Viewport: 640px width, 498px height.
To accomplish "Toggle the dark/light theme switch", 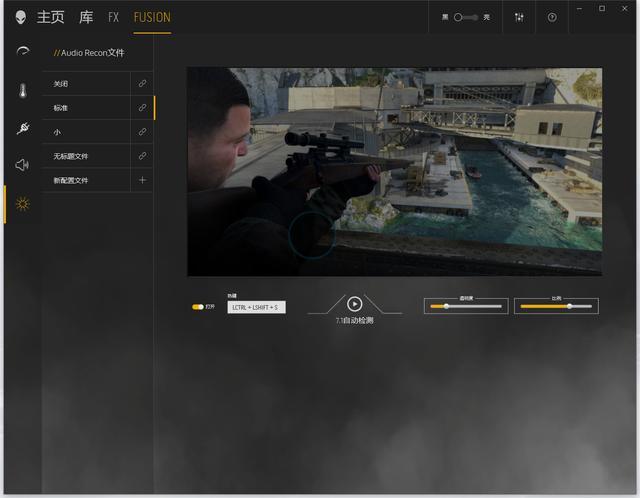I will click(466, 17).
